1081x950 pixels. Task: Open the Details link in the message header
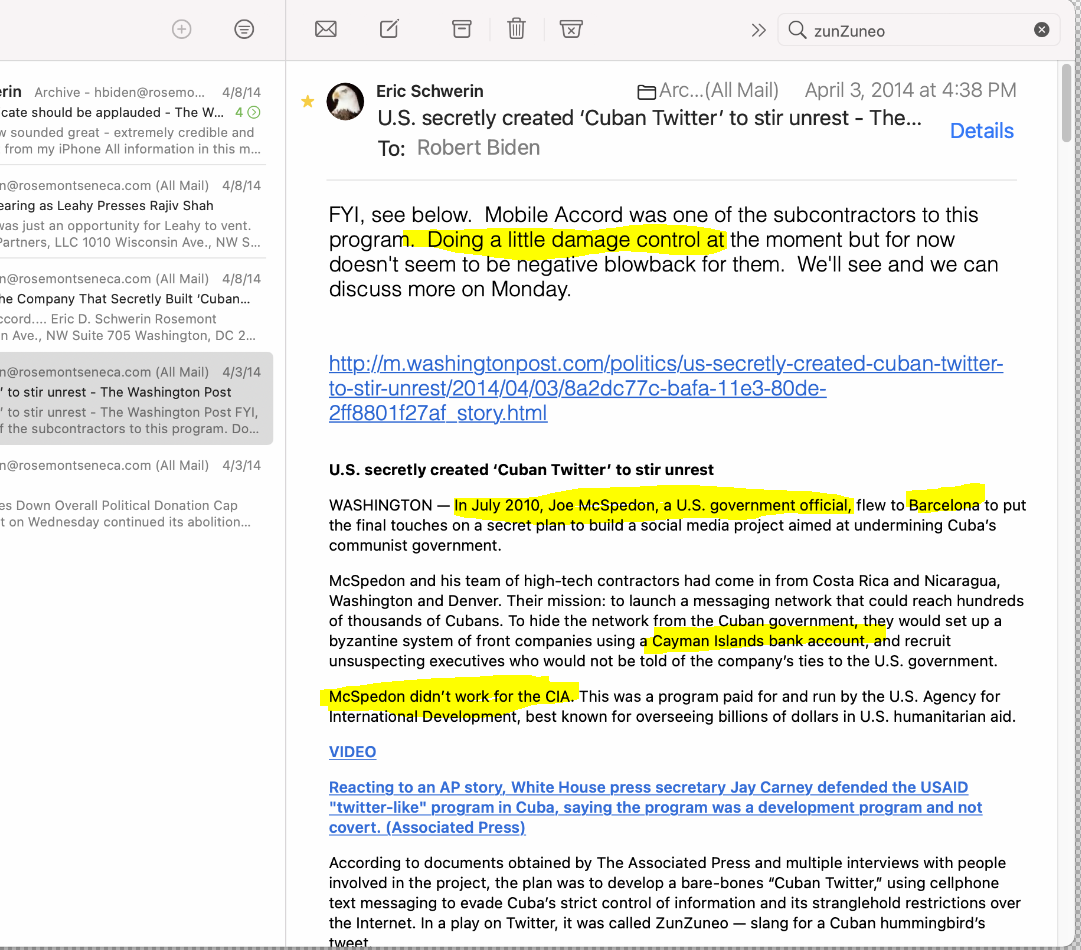click(982, 131)
